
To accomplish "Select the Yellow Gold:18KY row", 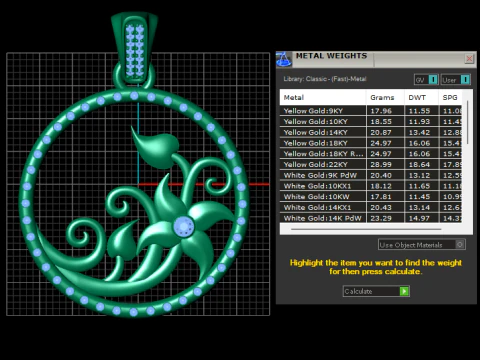I will (371, 143).
